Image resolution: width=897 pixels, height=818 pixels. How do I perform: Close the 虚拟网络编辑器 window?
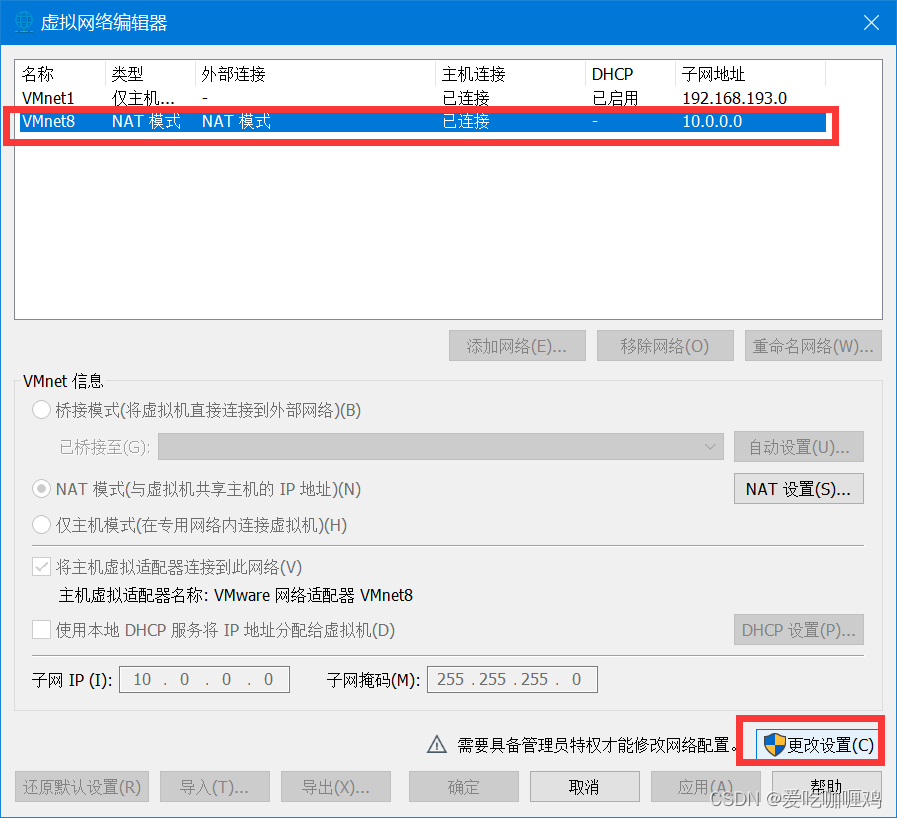point(871,23)
